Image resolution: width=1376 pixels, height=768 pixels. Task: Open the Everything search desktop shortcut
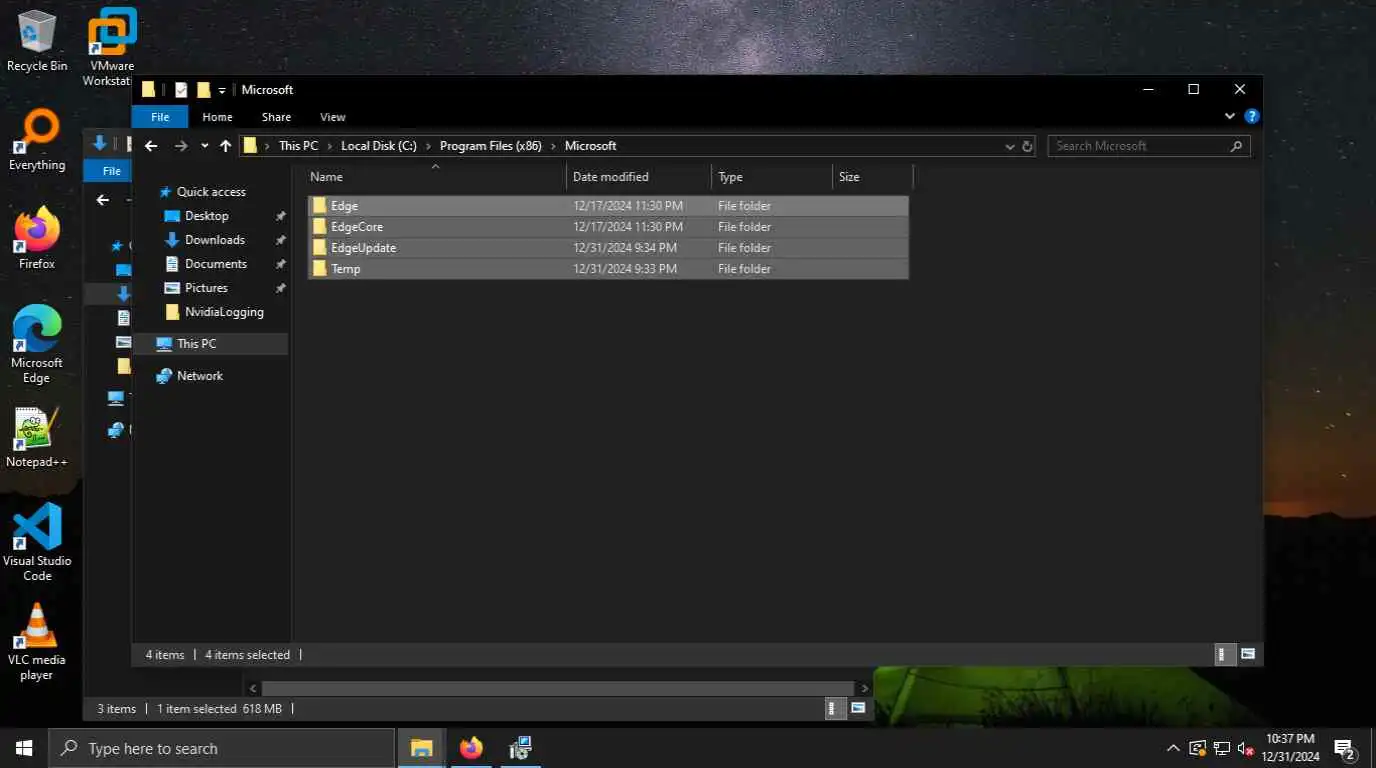[37, 141]
